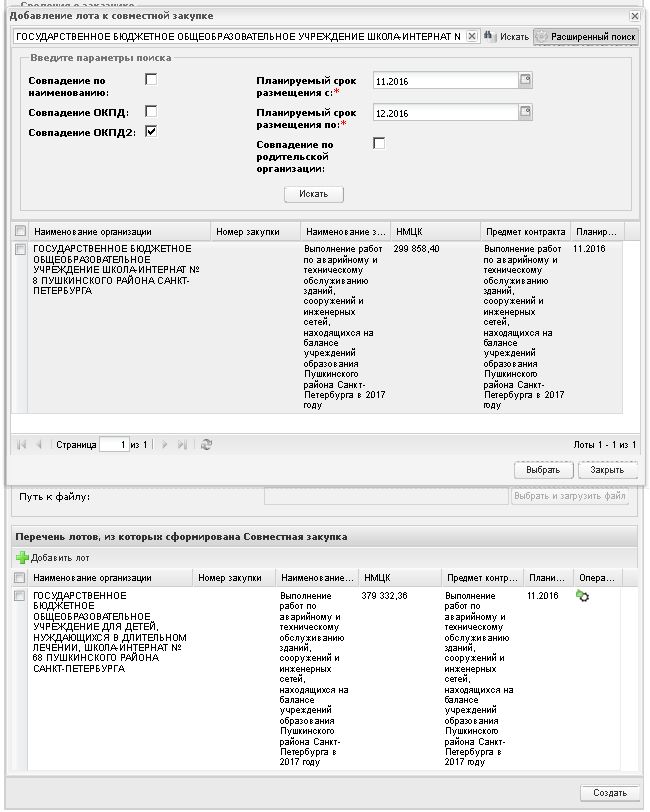Click green plus Добавить лот icon
Viewport: 650px width, 812px height.
[22, 558]
